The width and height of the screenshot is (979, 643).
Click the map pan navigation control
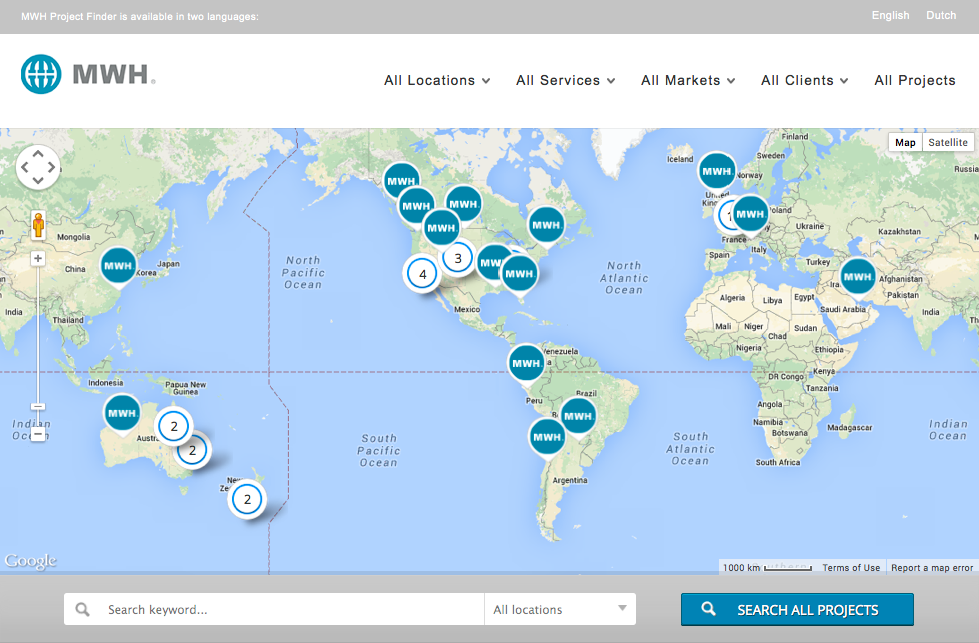(x=38, y=167)
